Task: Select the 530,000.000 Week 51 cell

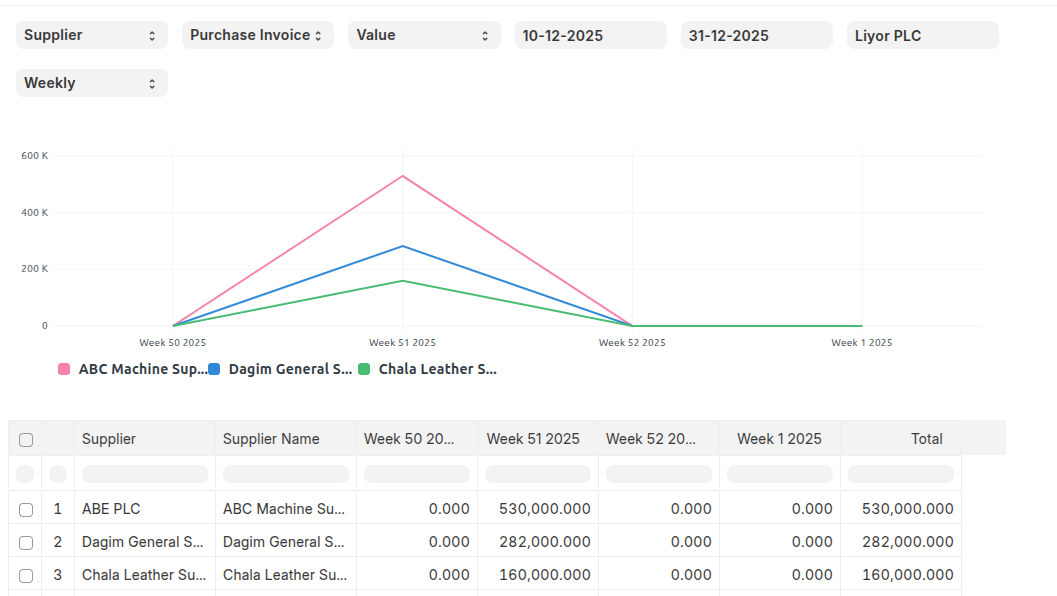Action: (544, 509)
